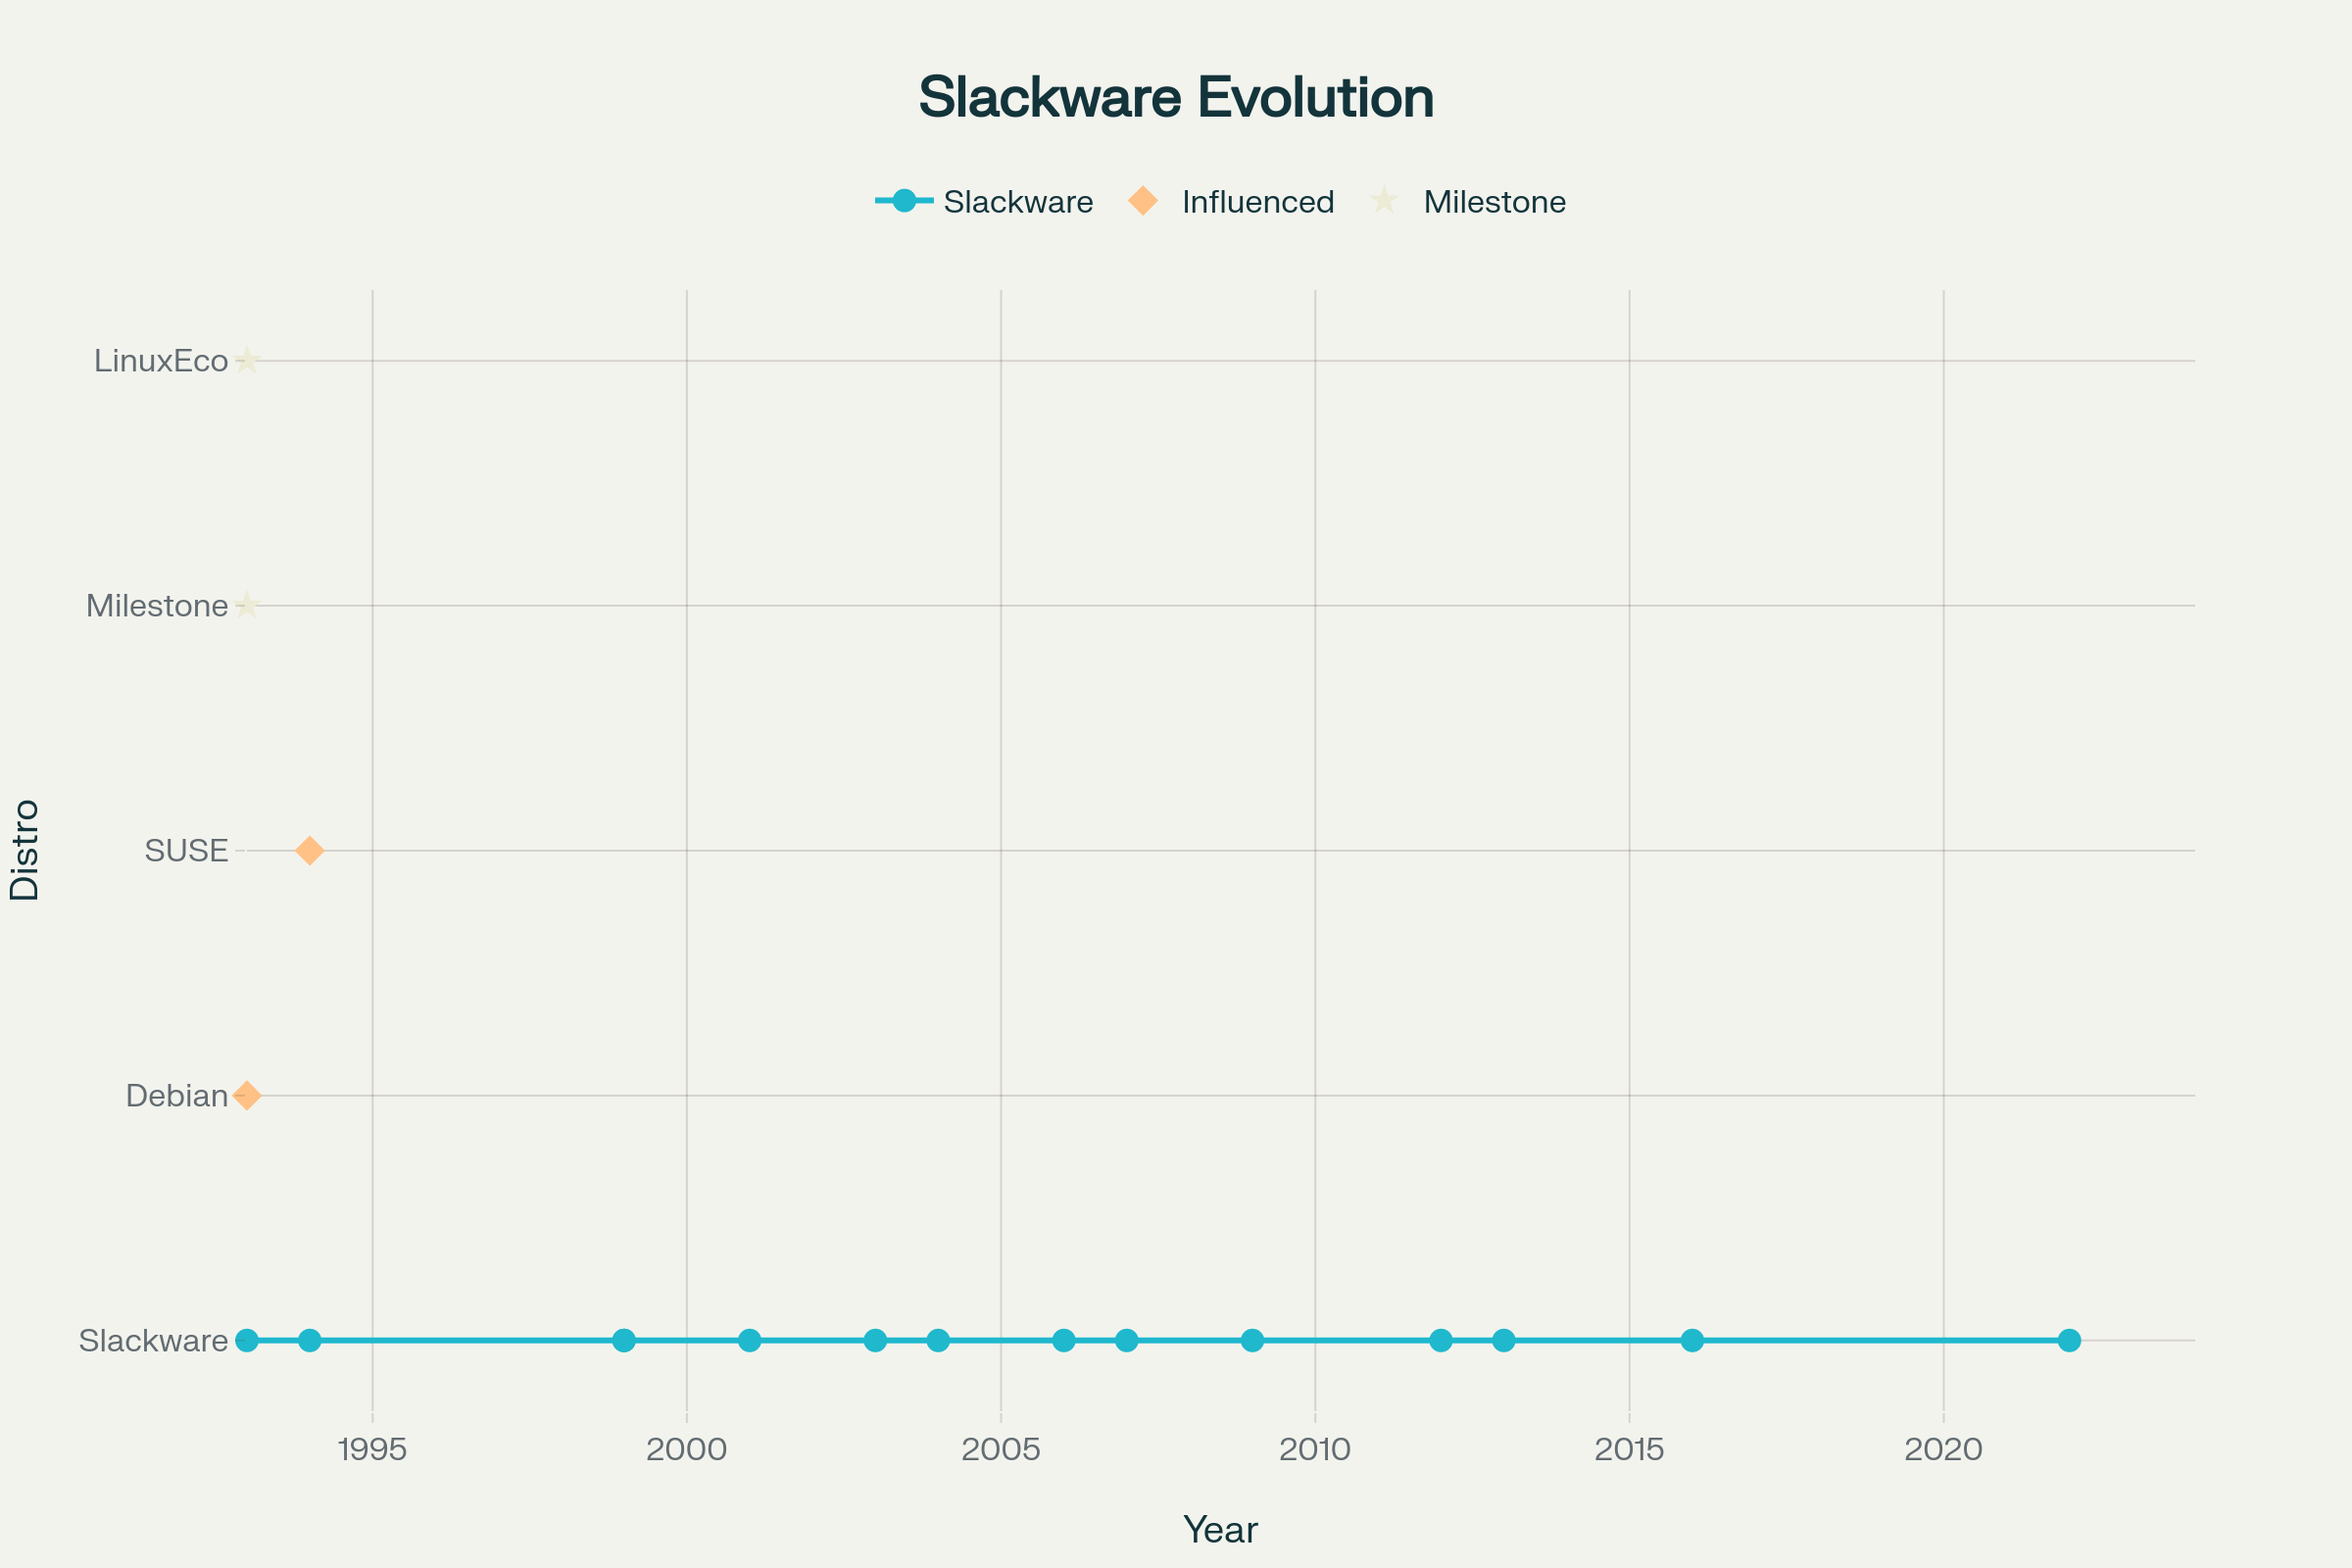Click the SUSE y-axis label

186,851
